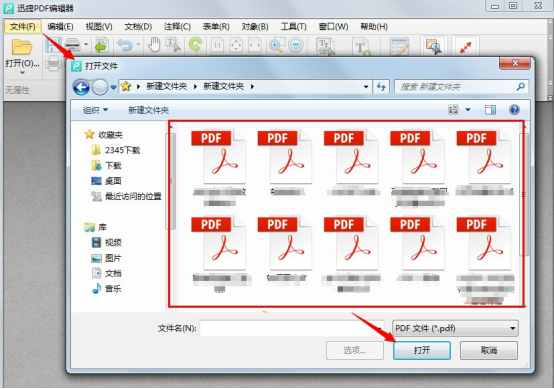Open the 对象(B) menu
This screenshot has height=389, width=554.
[255, 27]
